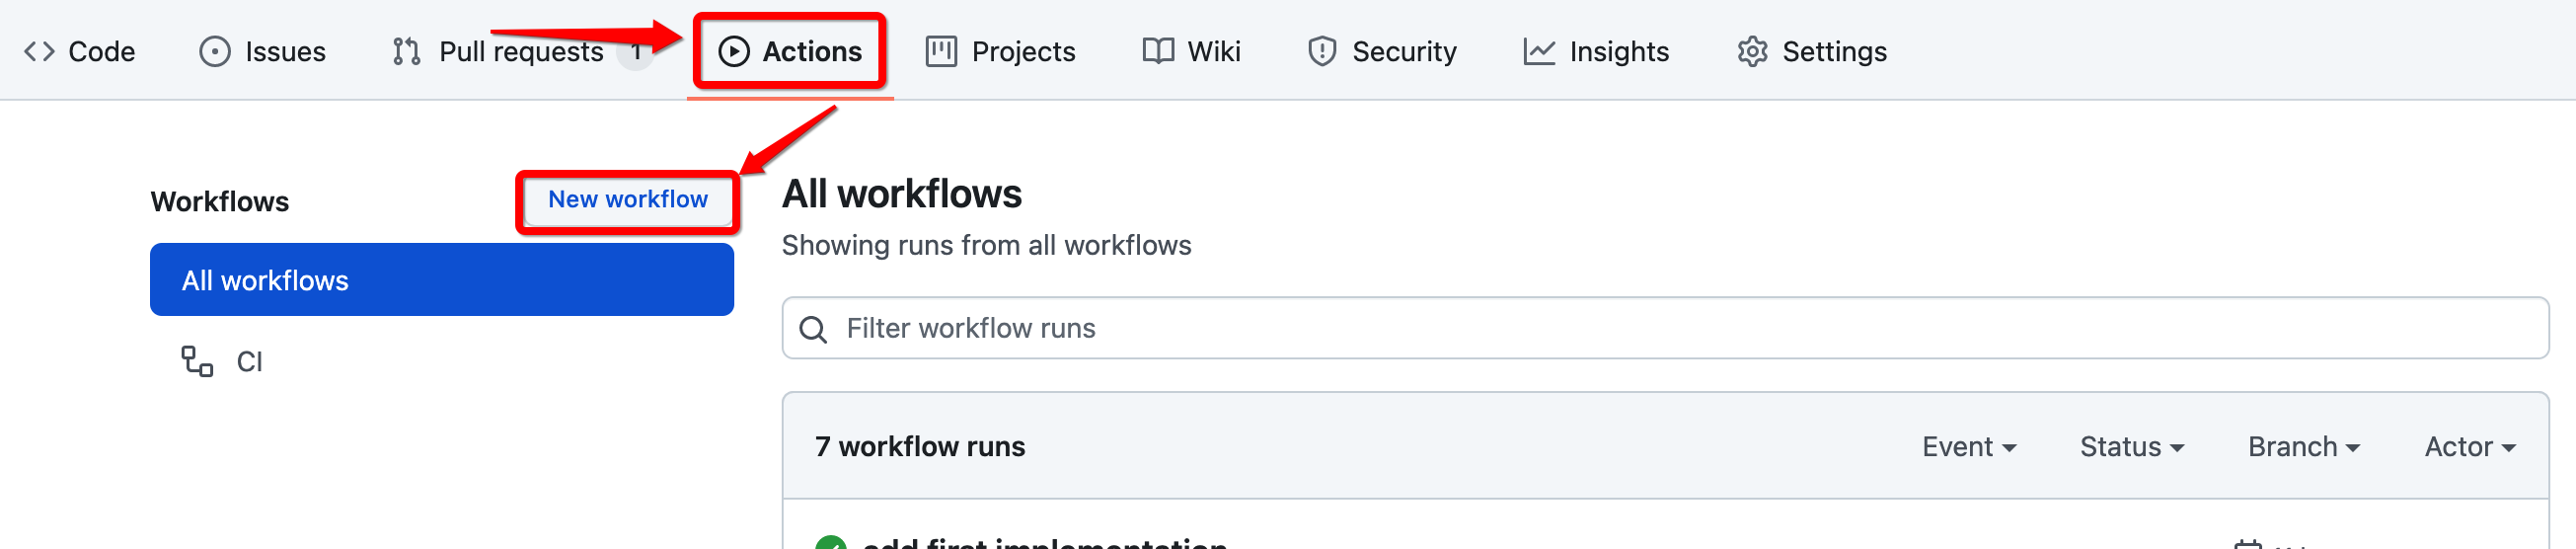Click the Insights graph icon
Viewport: 2576px width, 549px height.
1538,51
